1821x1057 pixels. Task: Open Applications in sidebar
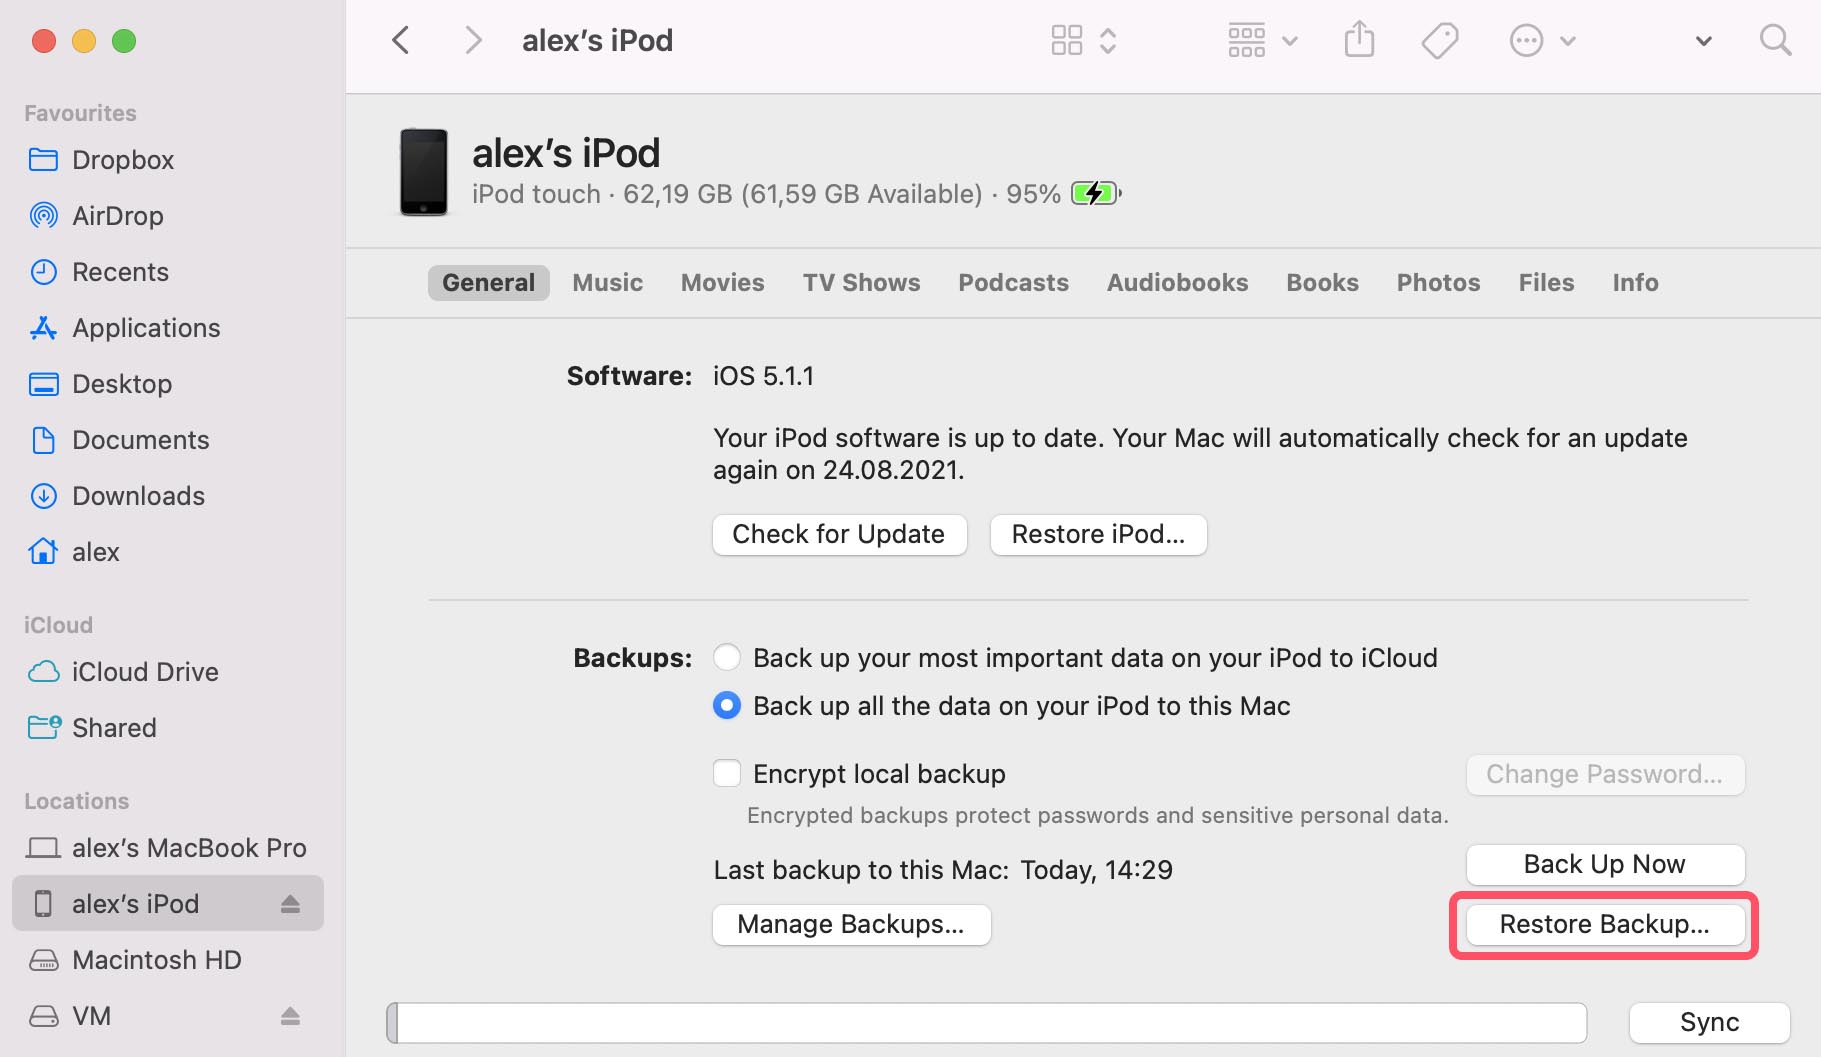click(168, 328)
